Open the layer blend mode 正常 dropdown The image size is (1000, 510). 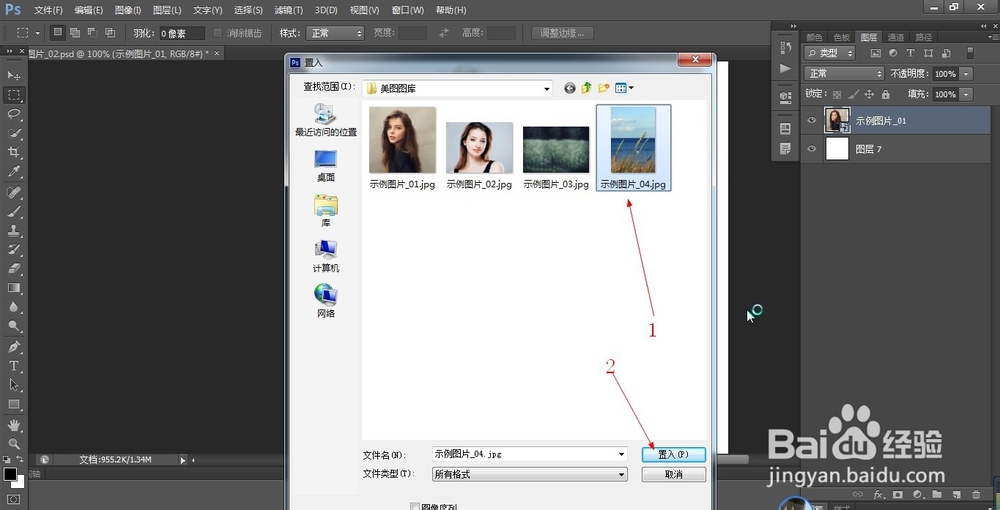tap(844, 73)
